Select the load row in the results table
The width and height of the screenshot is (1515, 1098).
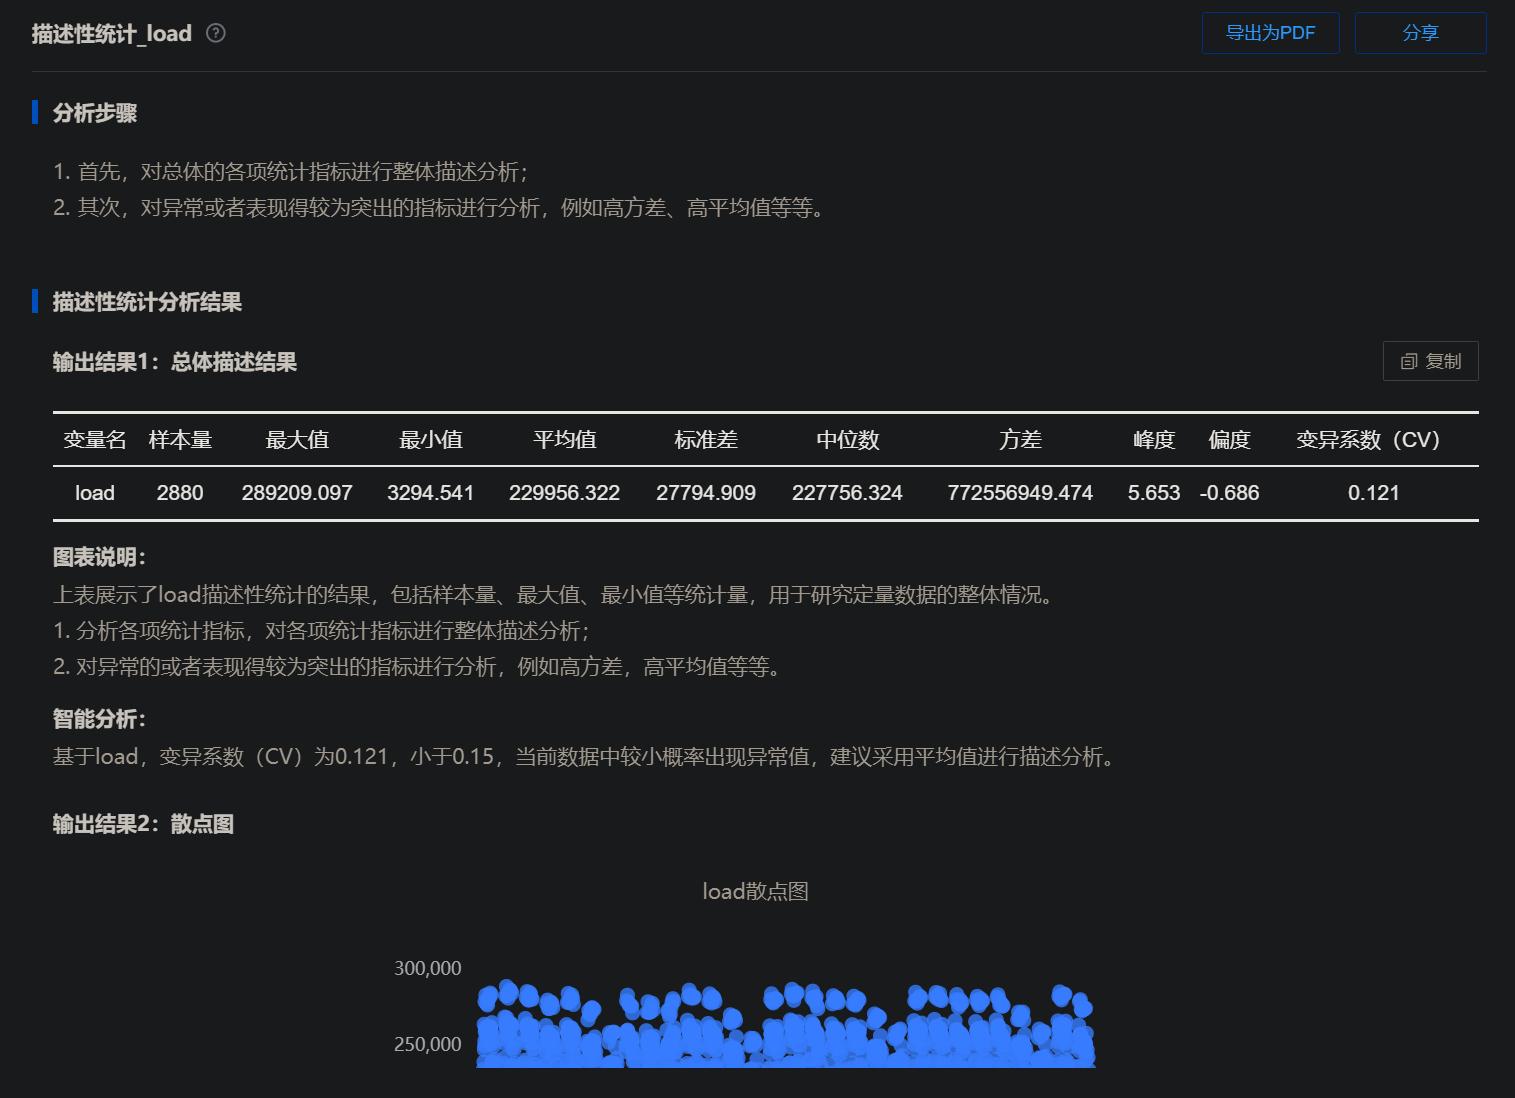(x=94, y=492)
